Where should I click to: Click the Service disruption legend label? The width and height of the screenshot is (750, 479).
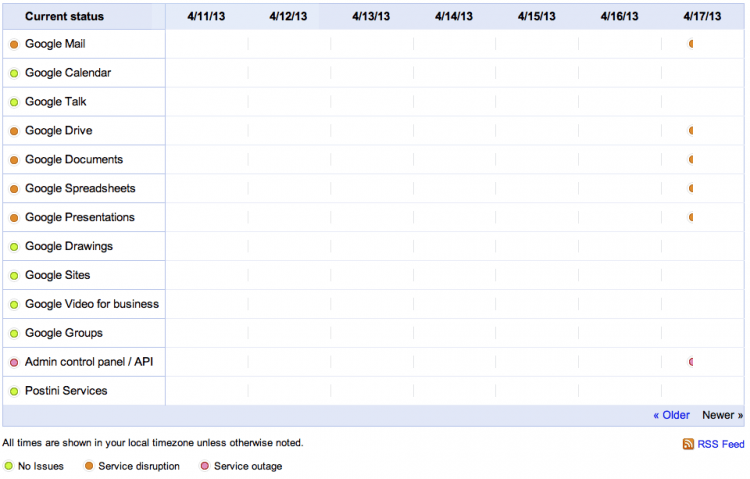pyautogui.click(x=139, y=466)
